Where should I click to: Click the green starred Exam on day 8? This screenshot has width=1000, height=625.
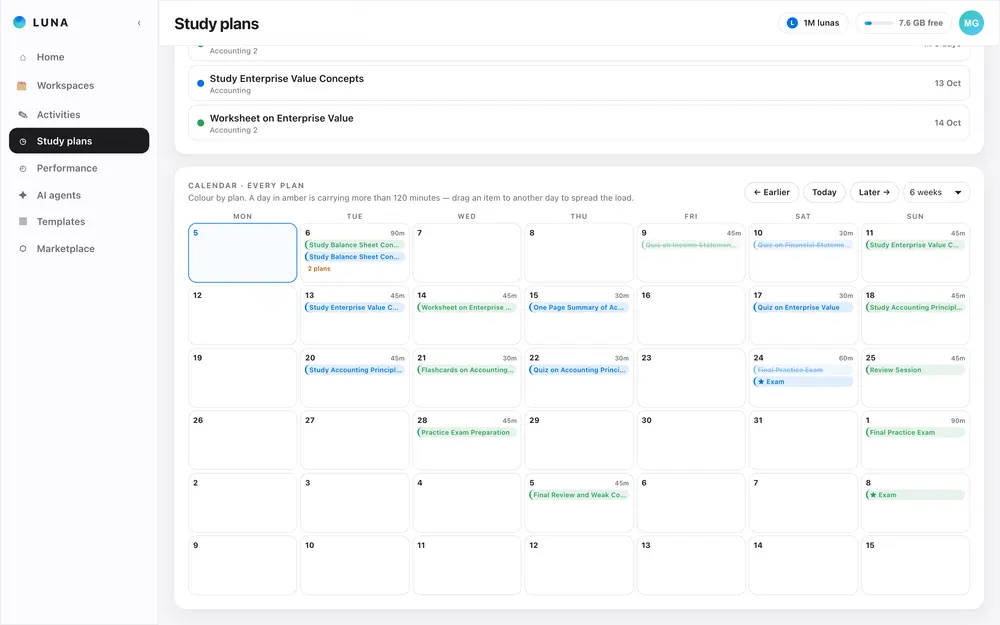[915, 495]
